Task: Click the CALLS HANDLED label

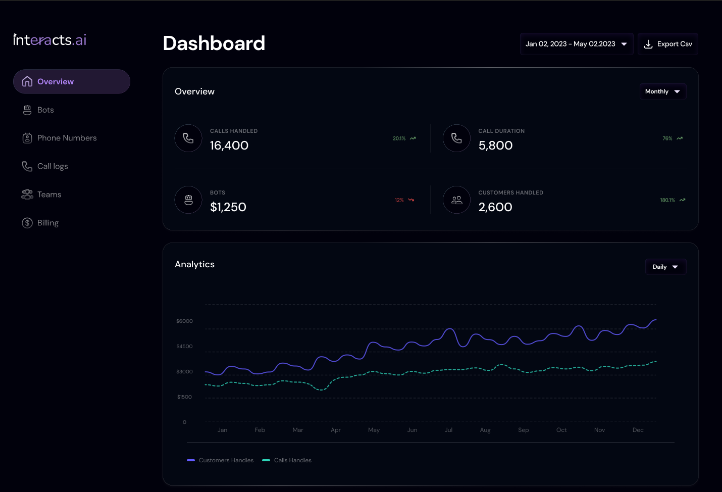Action: (234, 131)
